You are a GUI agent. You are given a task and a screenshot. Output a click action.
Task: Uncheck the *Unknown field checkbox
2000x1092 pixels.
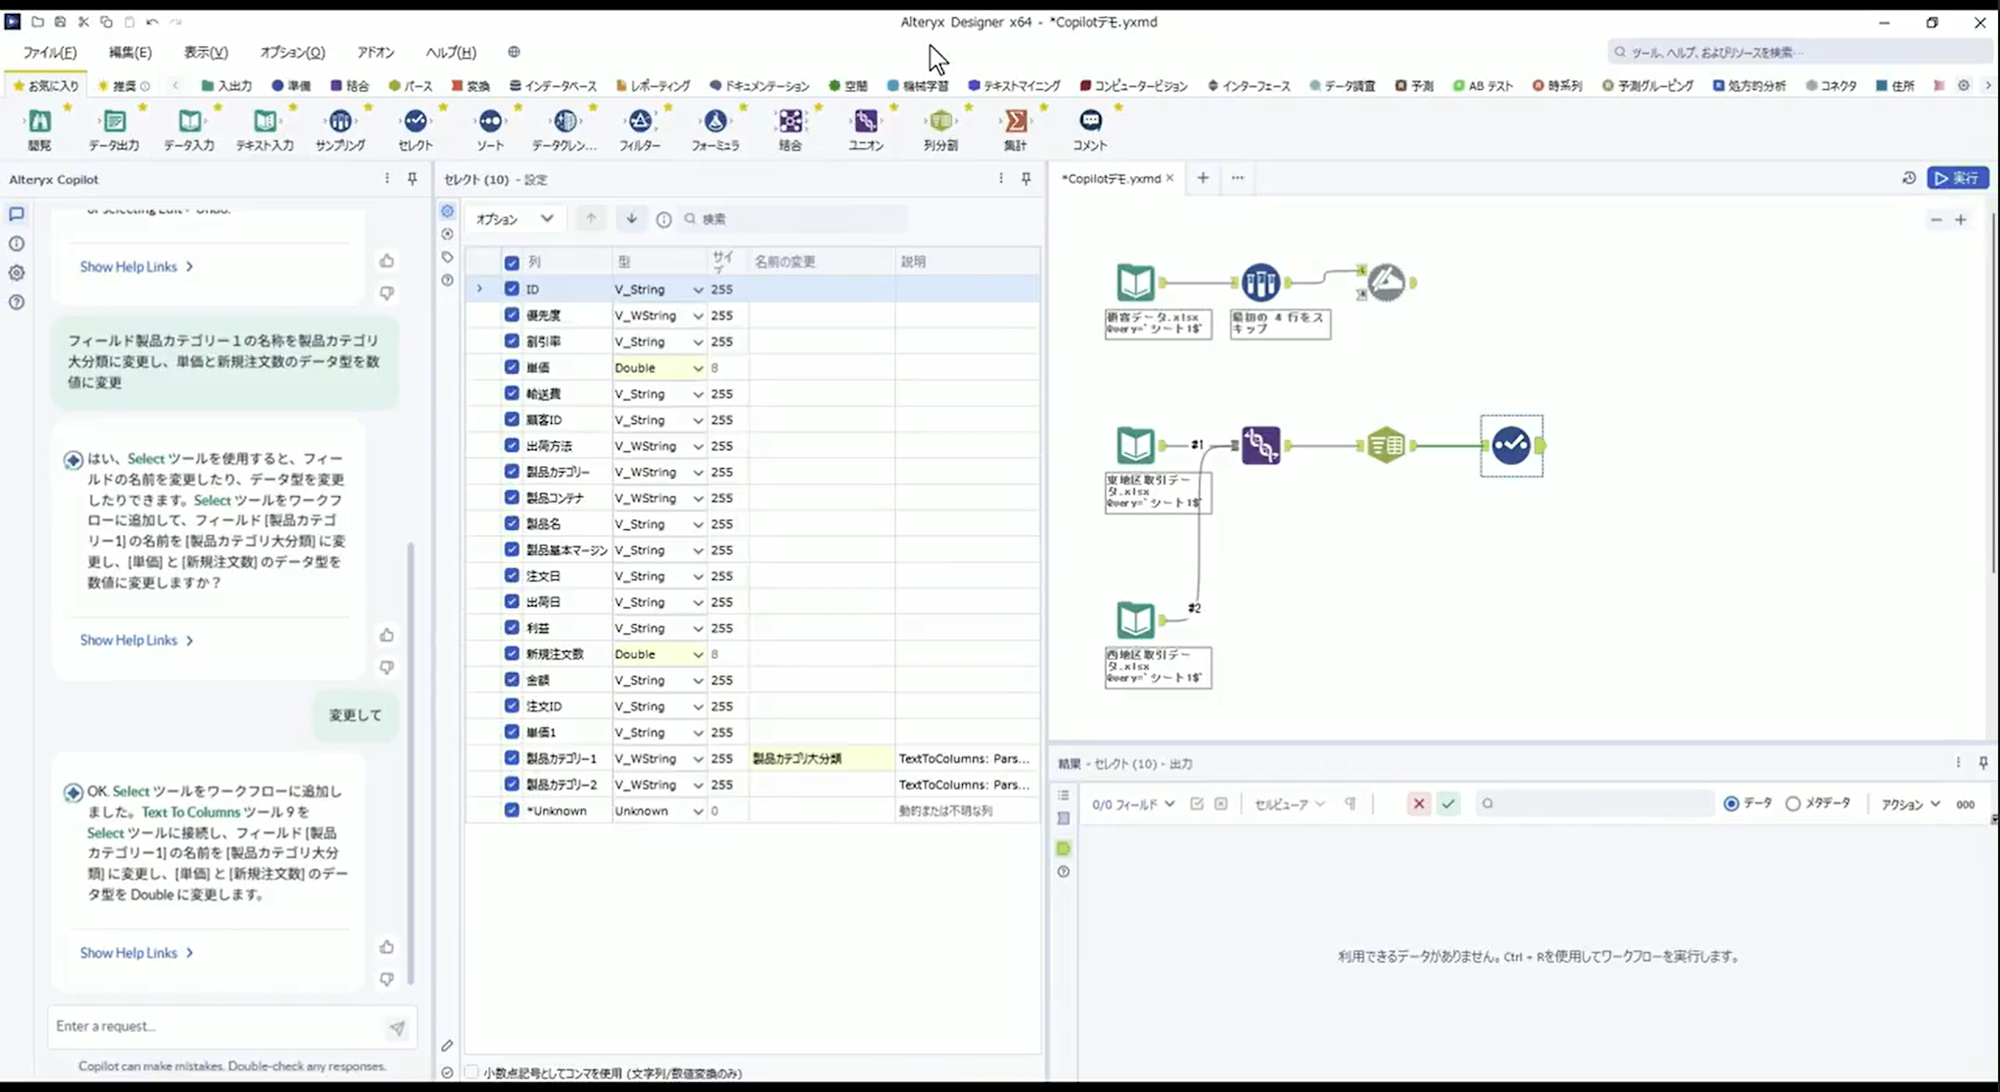pos(512,810)
